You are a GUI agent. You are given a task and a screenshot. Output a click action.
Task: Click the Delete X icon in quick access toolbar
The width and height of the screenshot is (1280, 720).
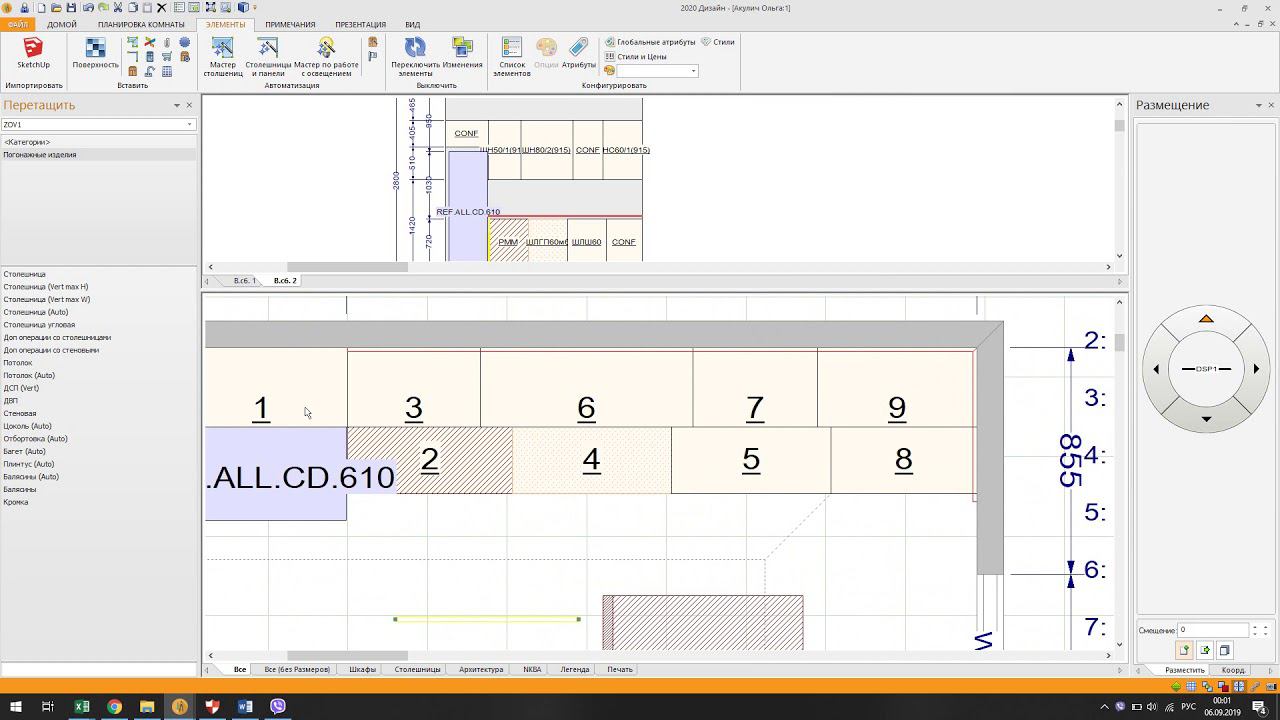161,8
